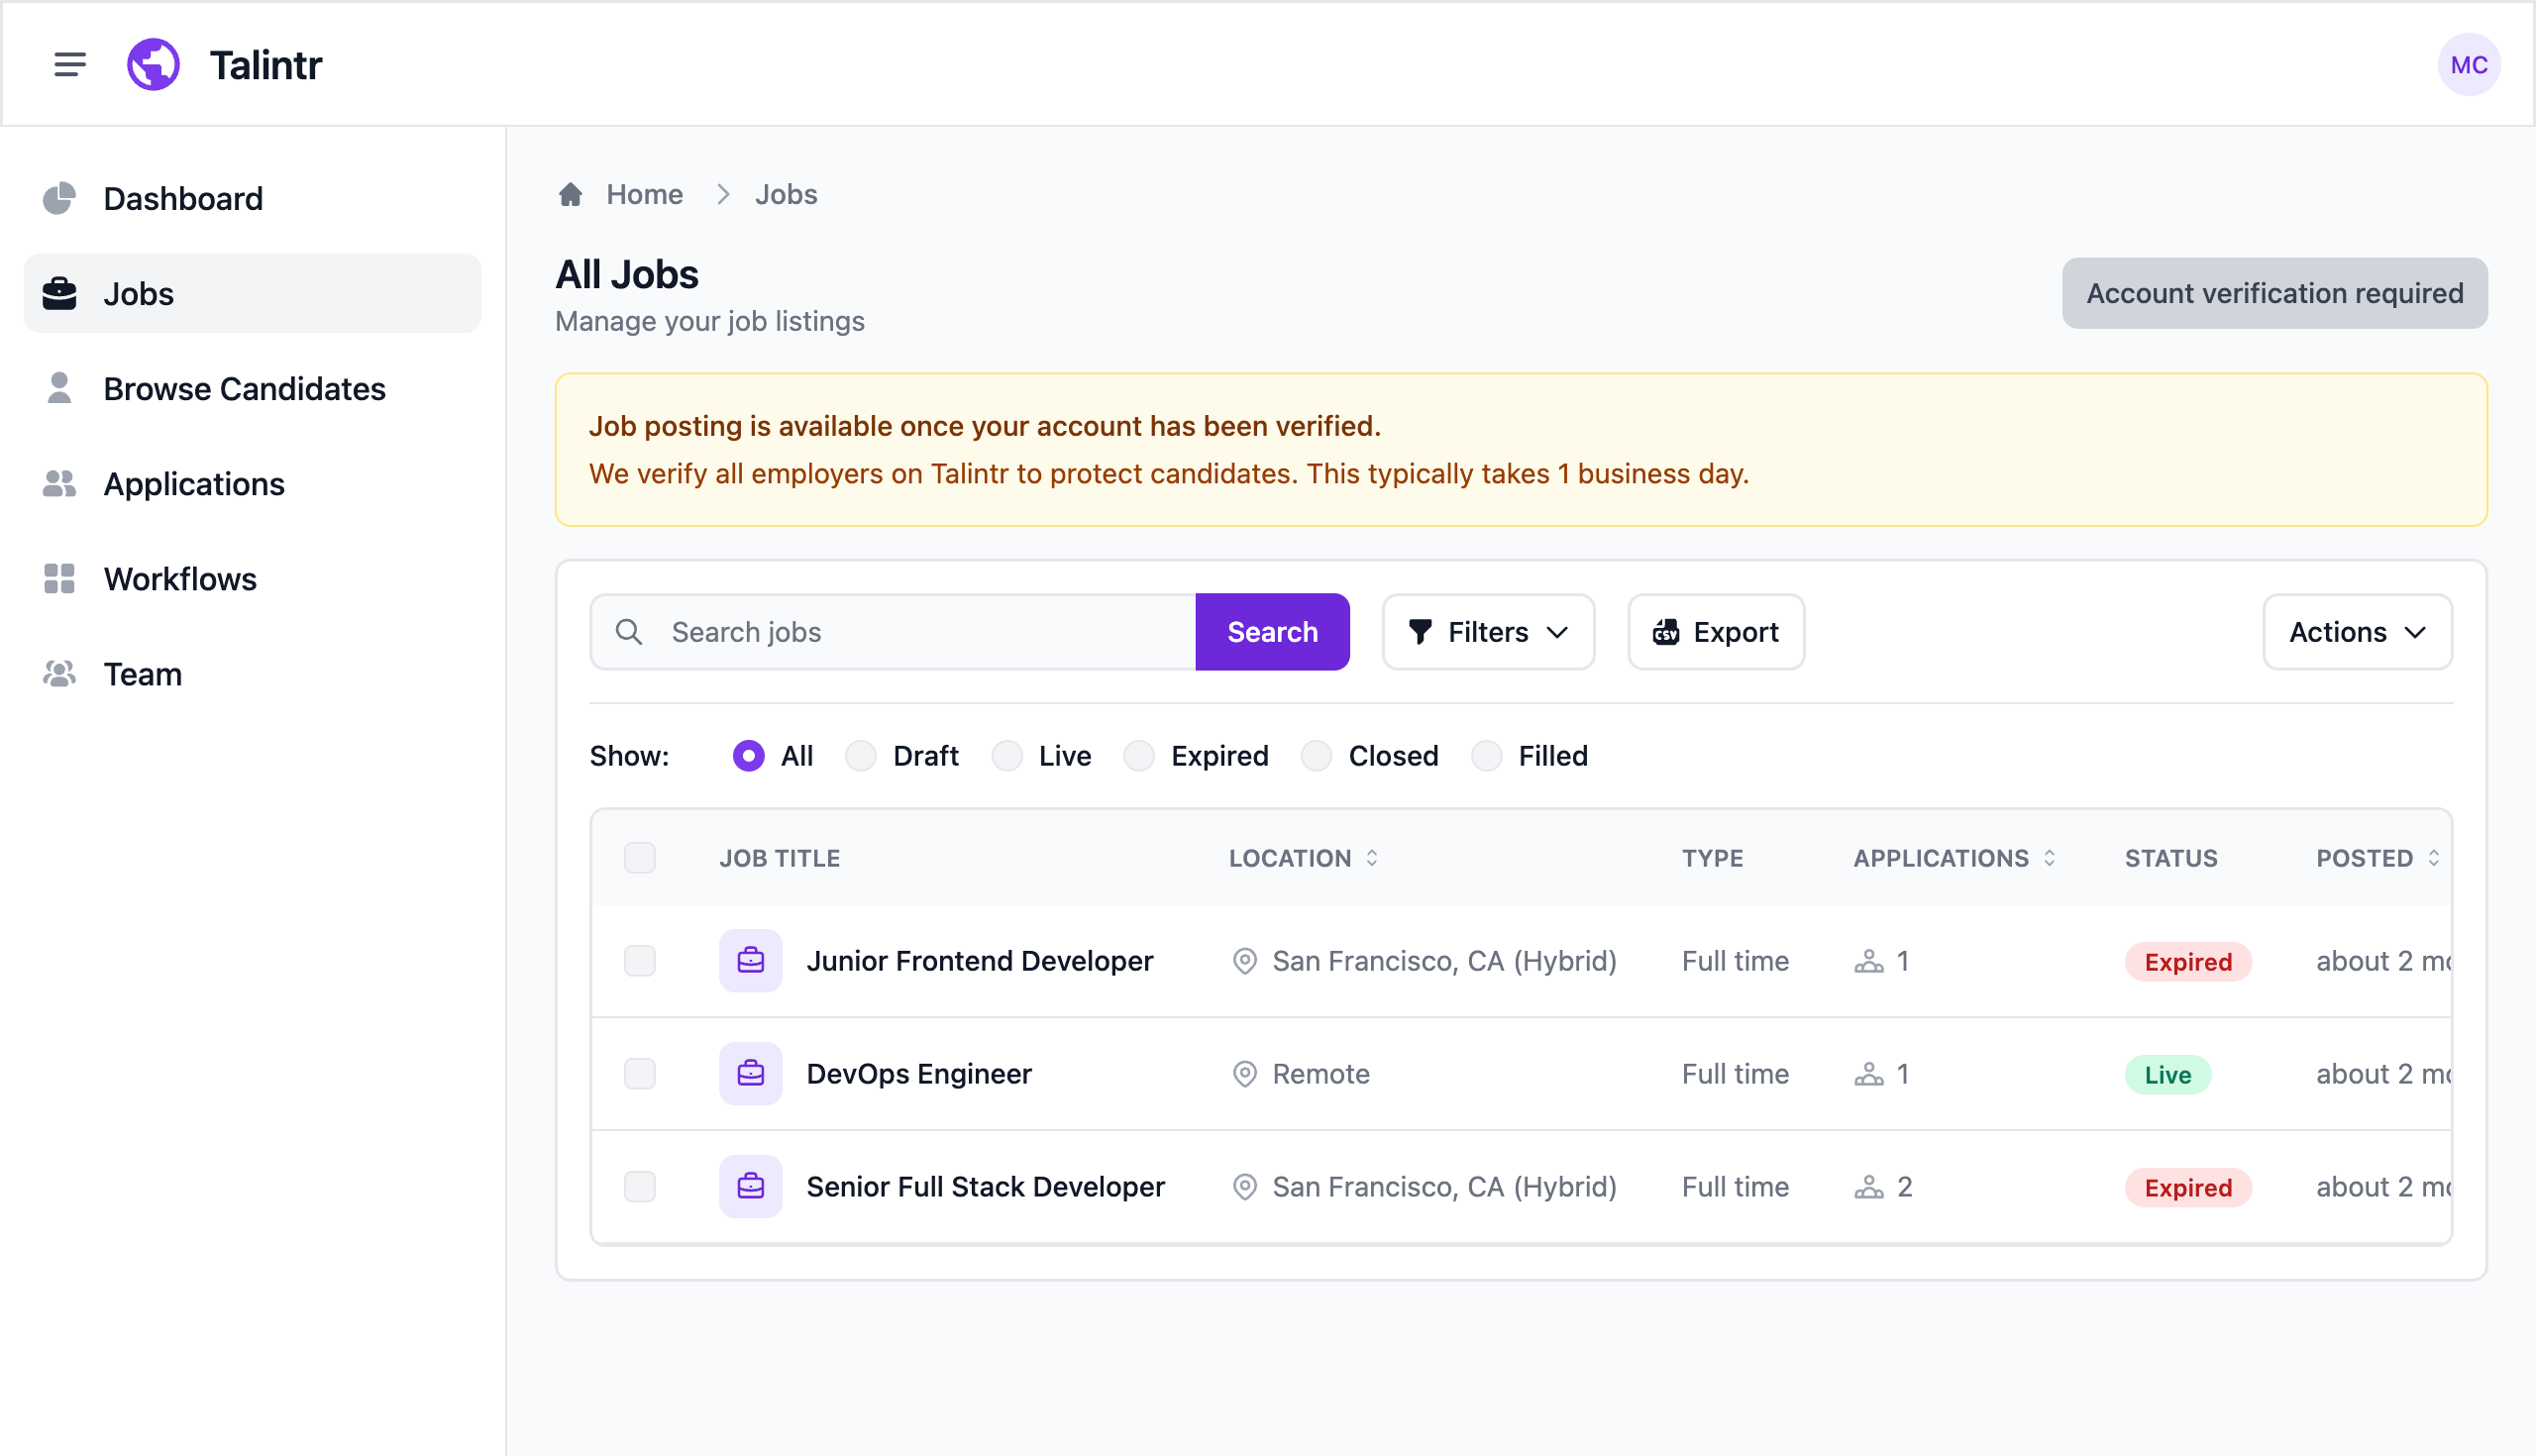Select the header checkbox to choose all jobs
This screenshot has height=1456, width=2536.
pos(640,857)
